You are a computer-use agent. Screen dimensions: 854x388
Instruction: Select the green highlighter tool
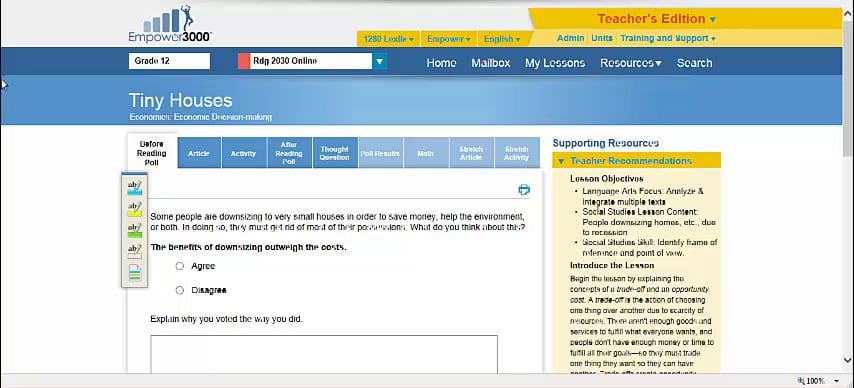click(134, 231)
